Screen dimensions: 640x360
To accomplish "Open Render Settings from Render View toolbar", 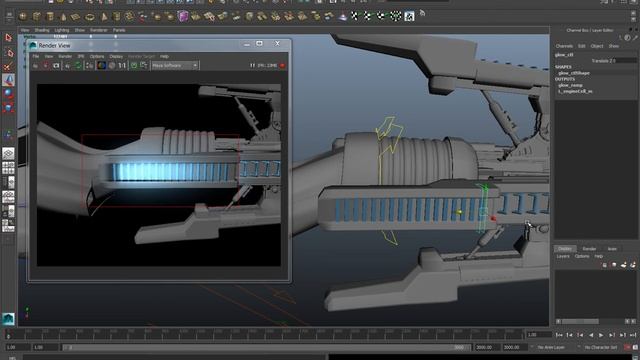I will click(89, 65).
